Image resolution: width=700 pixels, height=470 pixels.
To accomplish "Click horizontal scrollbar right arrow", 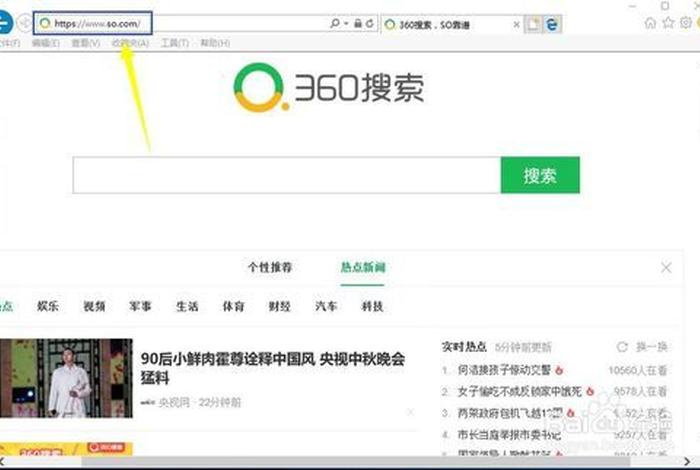I will coord(688,462).
